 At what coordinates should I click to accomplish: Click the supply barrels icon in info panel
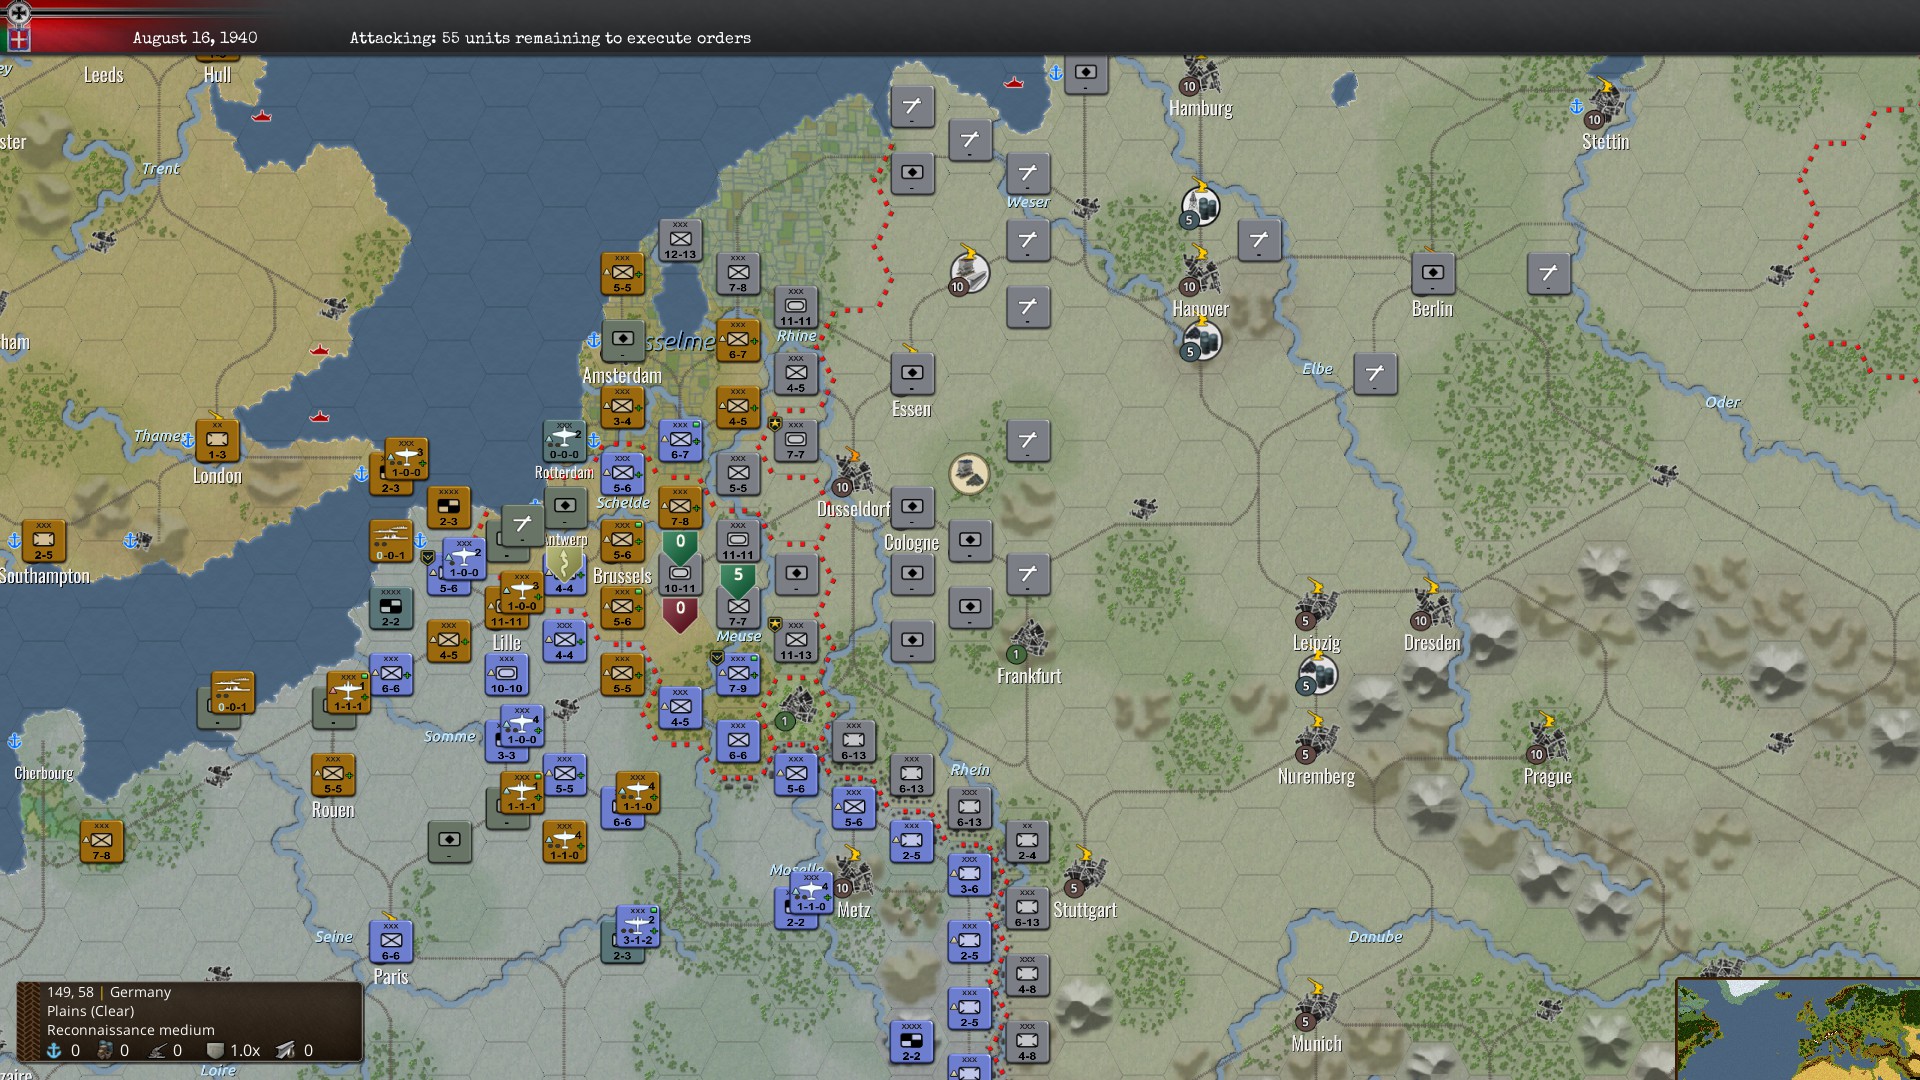click(104, 1050)
